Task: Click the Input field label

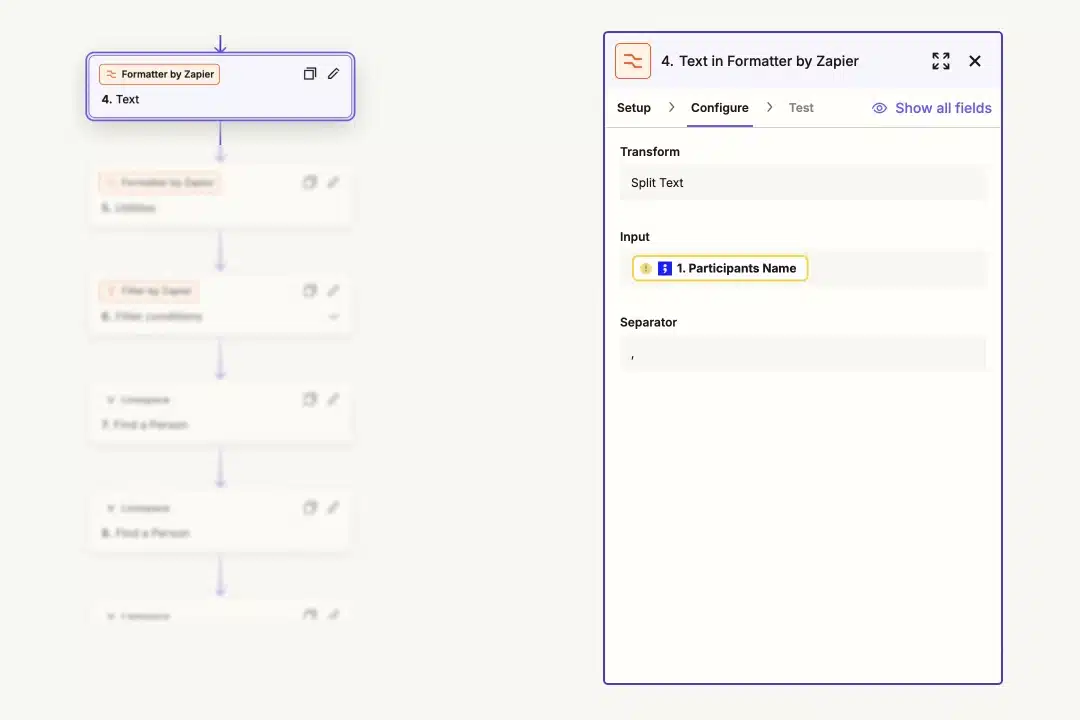Action: tap(634, 237)
